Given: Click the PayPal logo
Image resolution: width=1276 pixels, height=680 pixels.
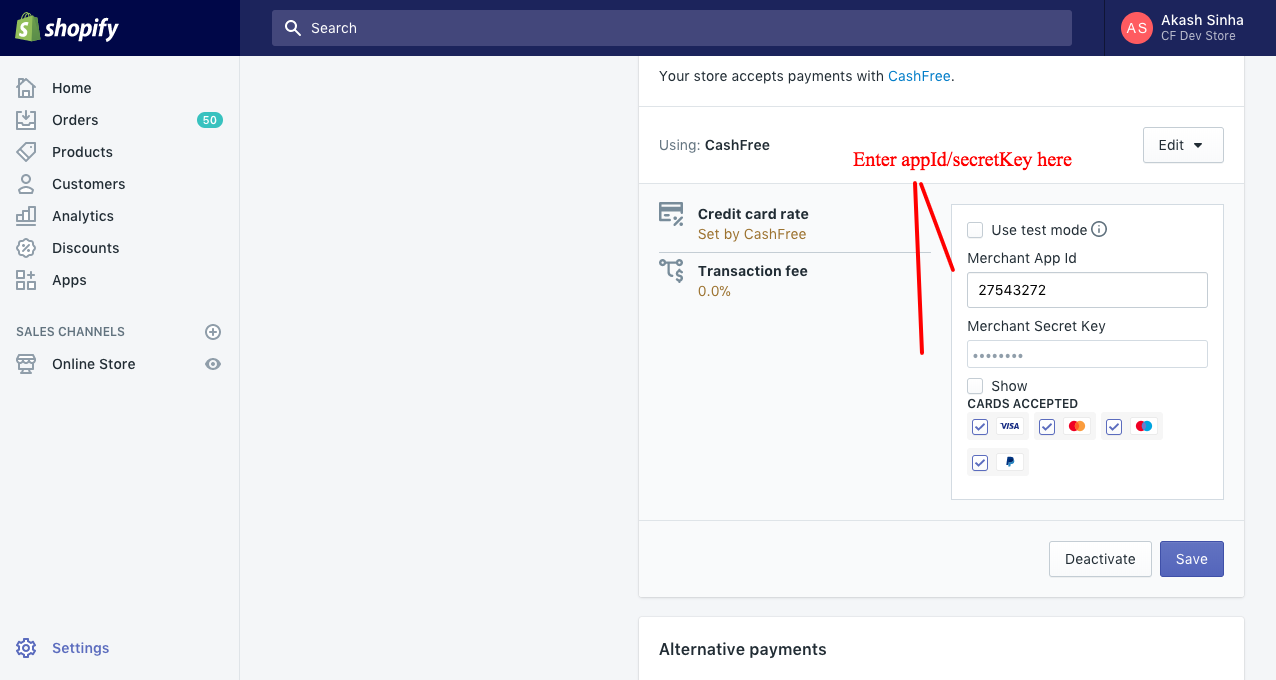Looking at the screenshot, I should [x=1010, y=462].
